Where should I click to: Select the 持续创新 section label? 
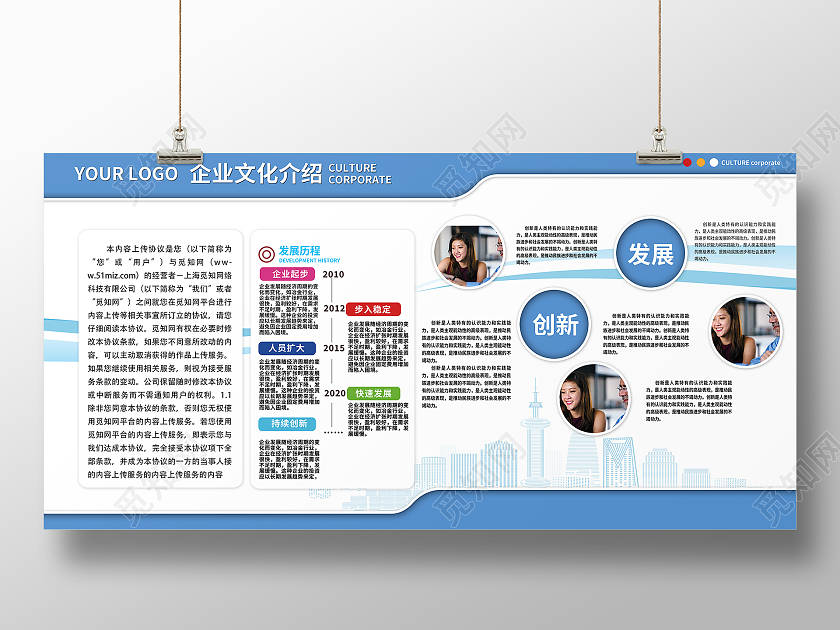click(287, 422)
